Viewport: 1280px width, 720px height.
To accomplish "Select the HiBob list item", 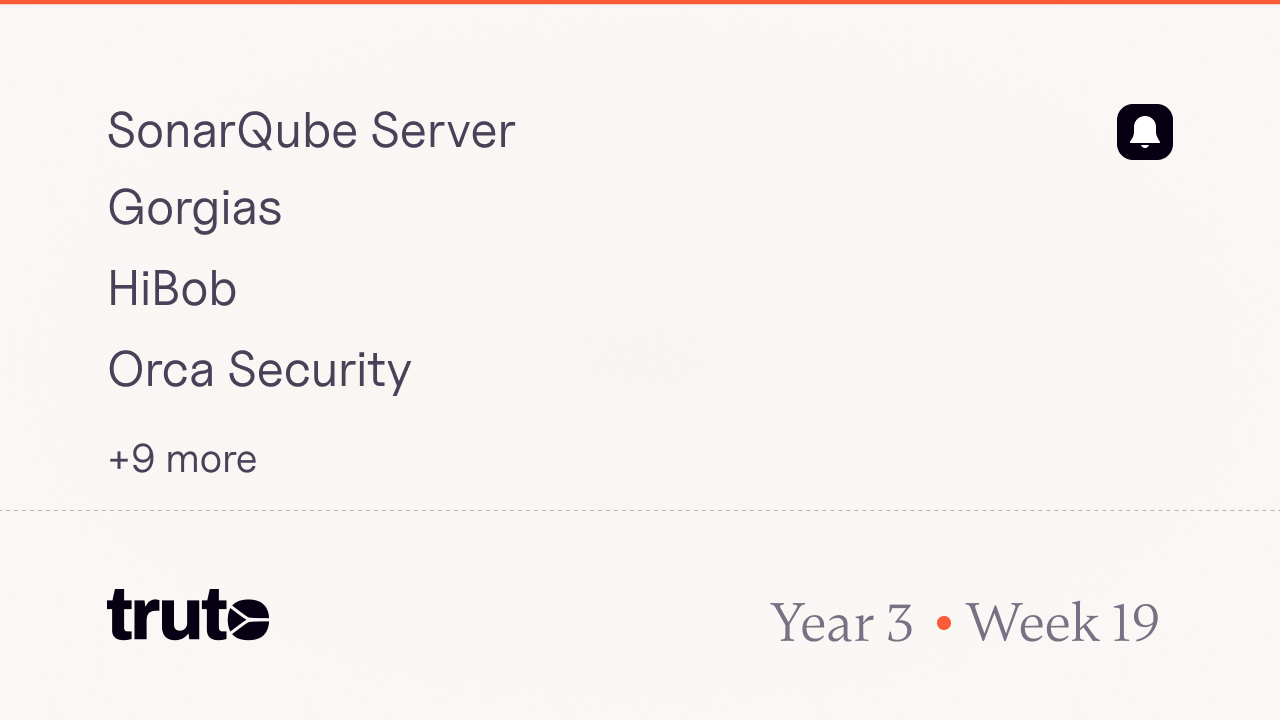I will point(172,289).
